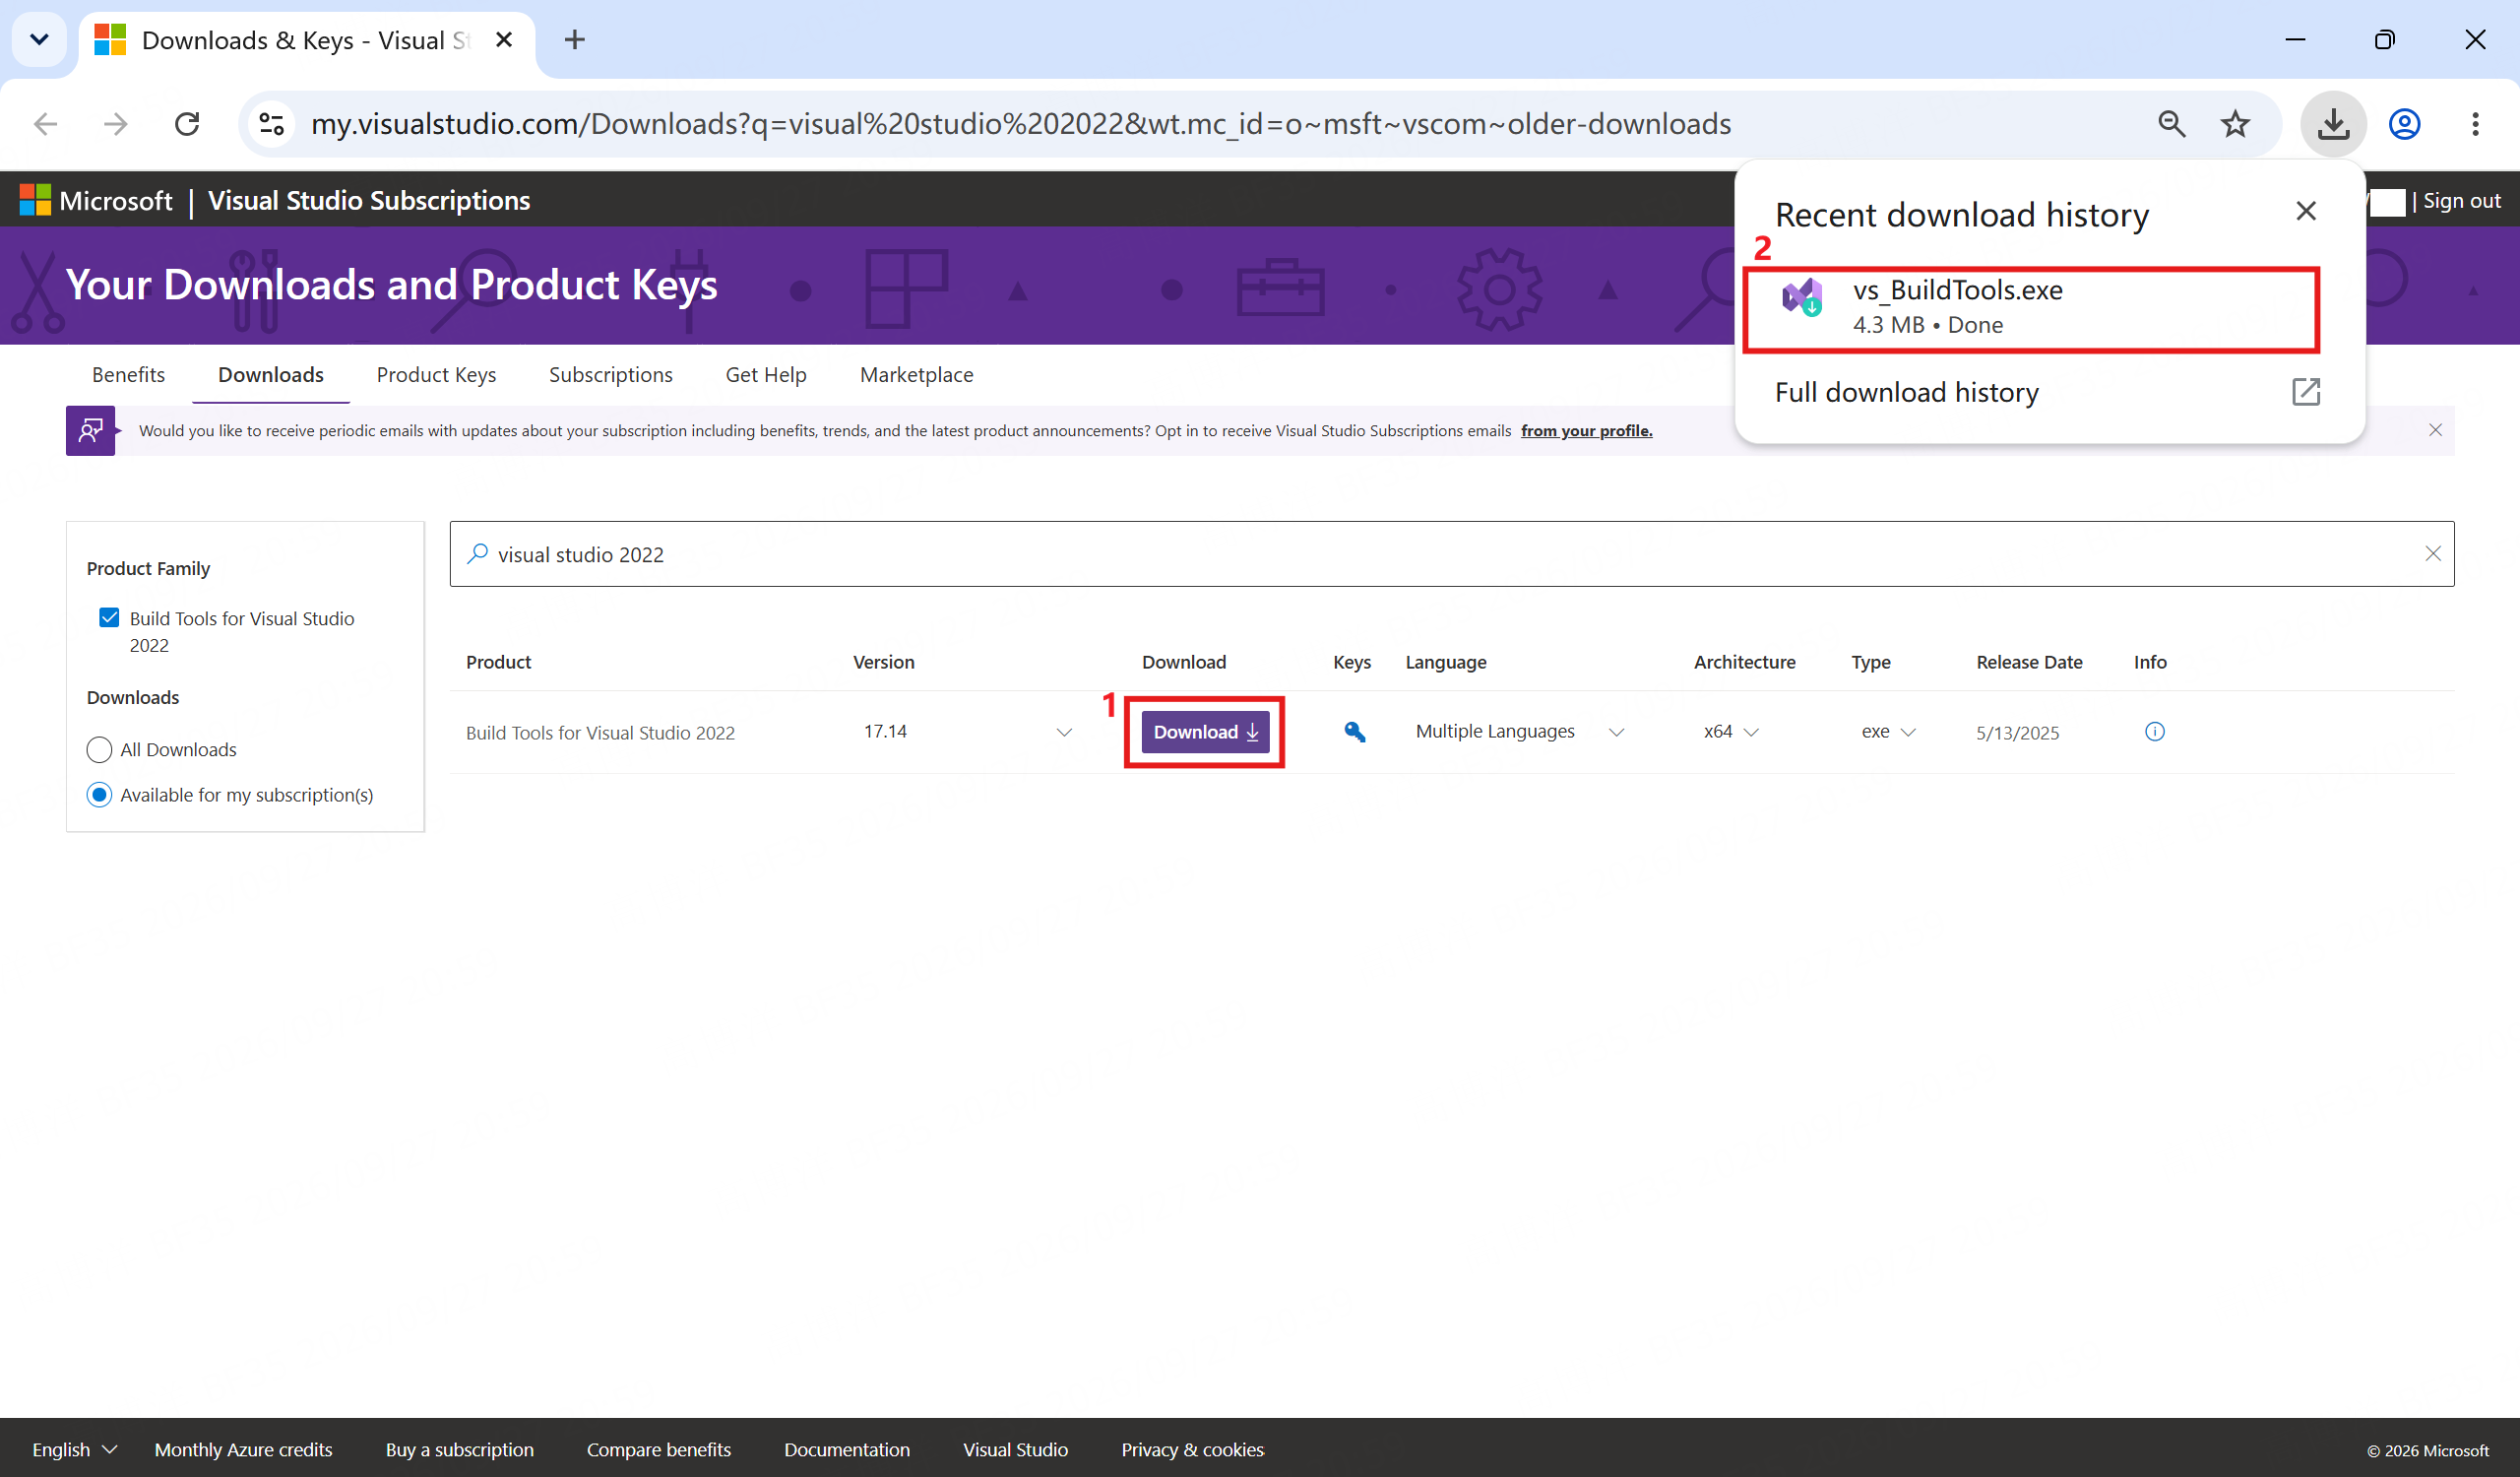Click Full download history text
The height and width of the screenshot is (1477, 2520).
[x=1906, y=392]
